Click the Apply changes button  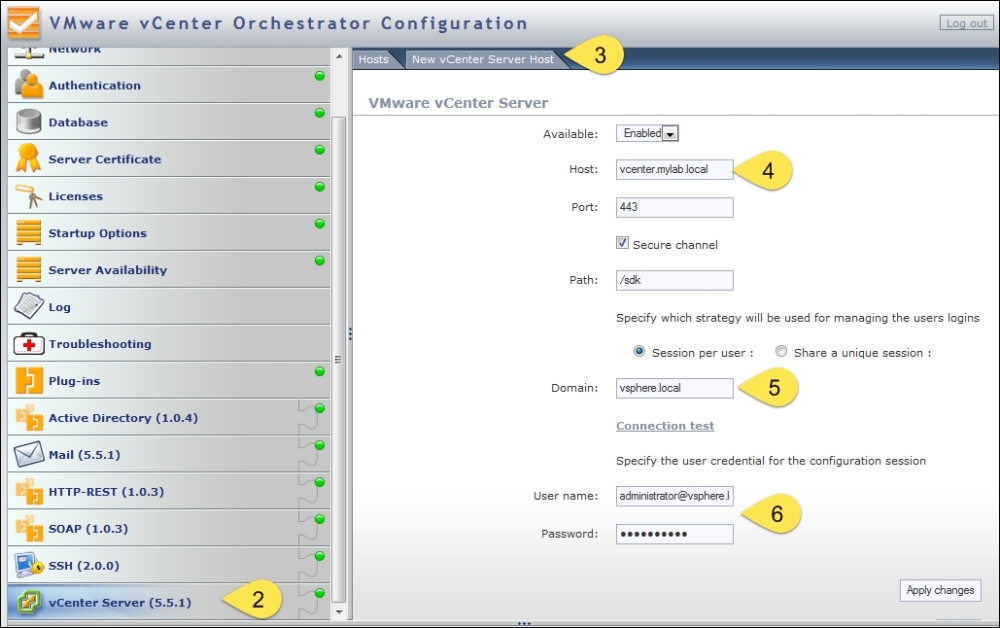939,590
